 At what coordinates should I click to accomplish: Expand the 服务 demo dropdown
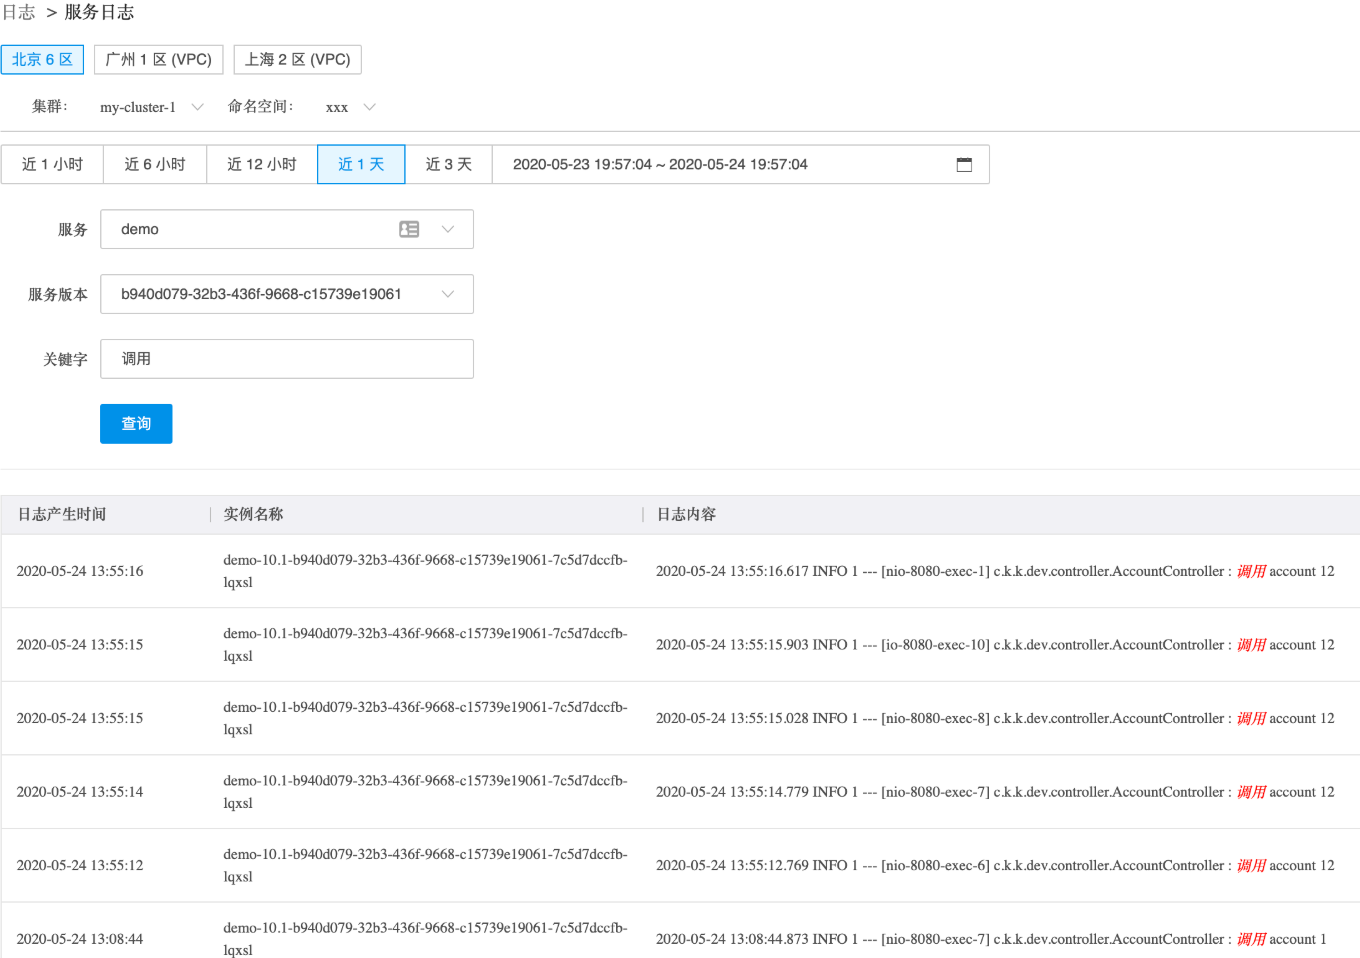click(x=287, y=229)
